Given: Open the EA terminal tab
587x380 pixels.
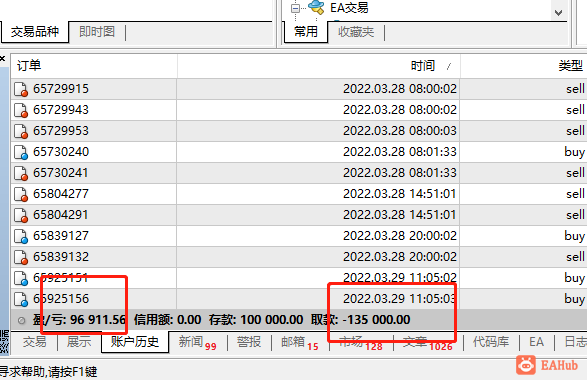Looking at the screenshot, I should [x=536, y=342].
